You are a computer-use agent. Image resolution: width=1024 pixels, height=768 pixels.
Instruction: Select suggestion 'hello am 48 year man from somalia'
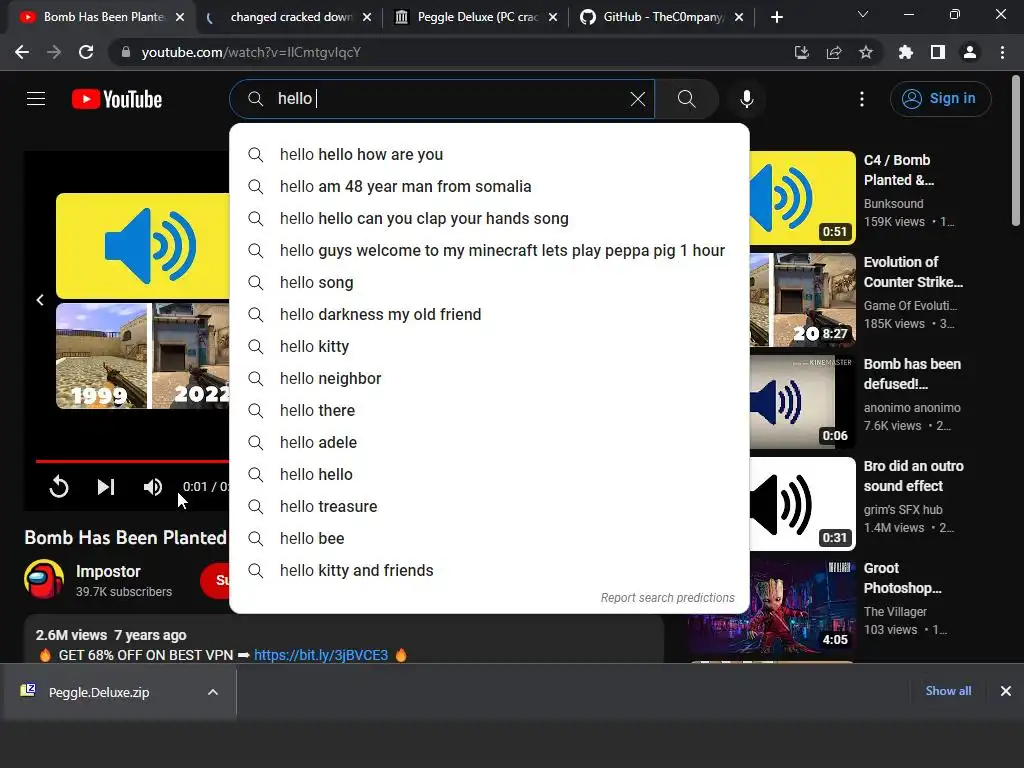point(489,186)
